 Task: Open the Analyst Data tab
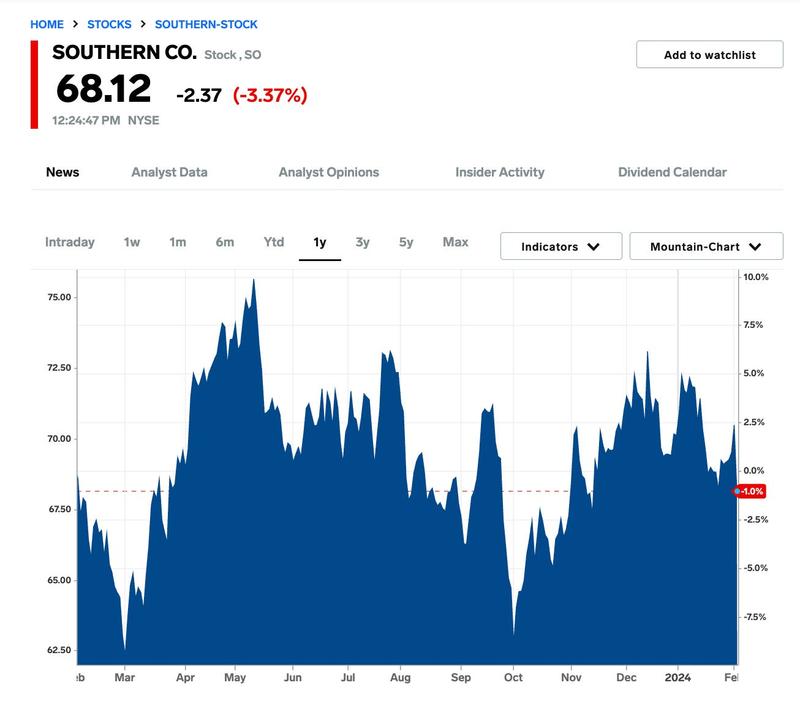(169, 172)
